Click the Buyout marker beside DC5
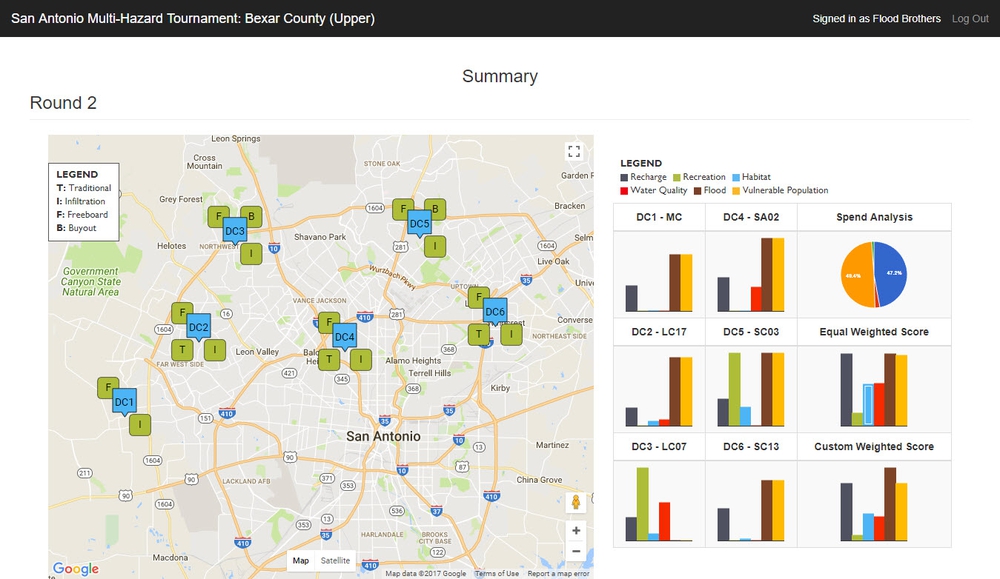Image resolution: width=1000 pixels, height=579 pixels. [x=435, y=209]
